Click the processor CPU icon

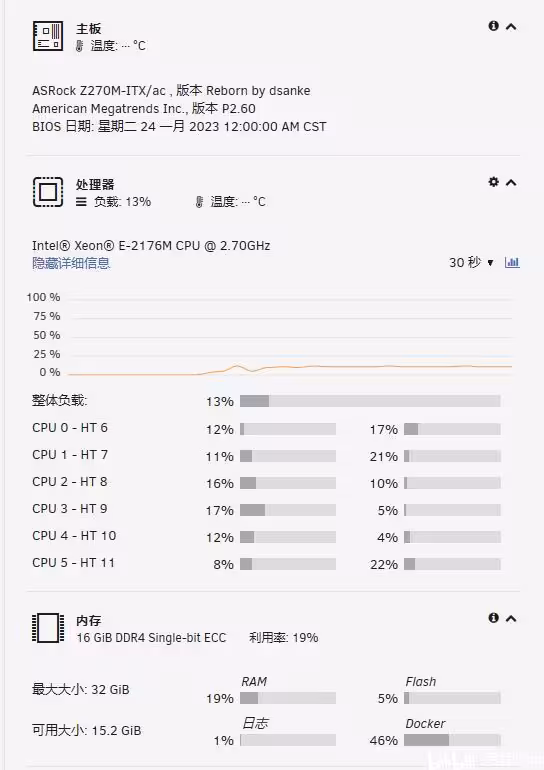pos(48,192)
